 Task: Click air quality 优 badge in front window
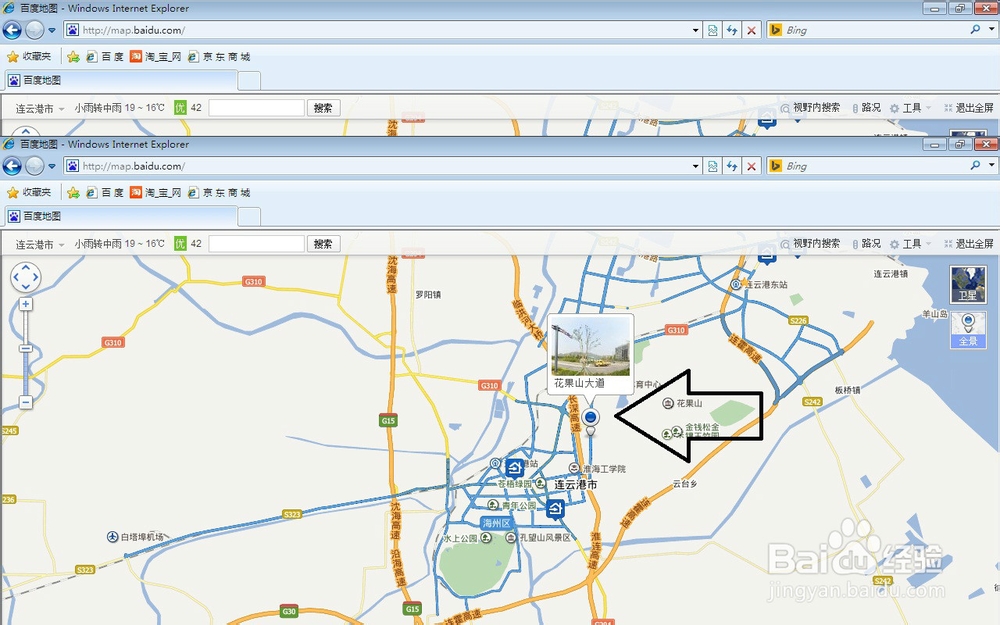[x=180, y=244]
